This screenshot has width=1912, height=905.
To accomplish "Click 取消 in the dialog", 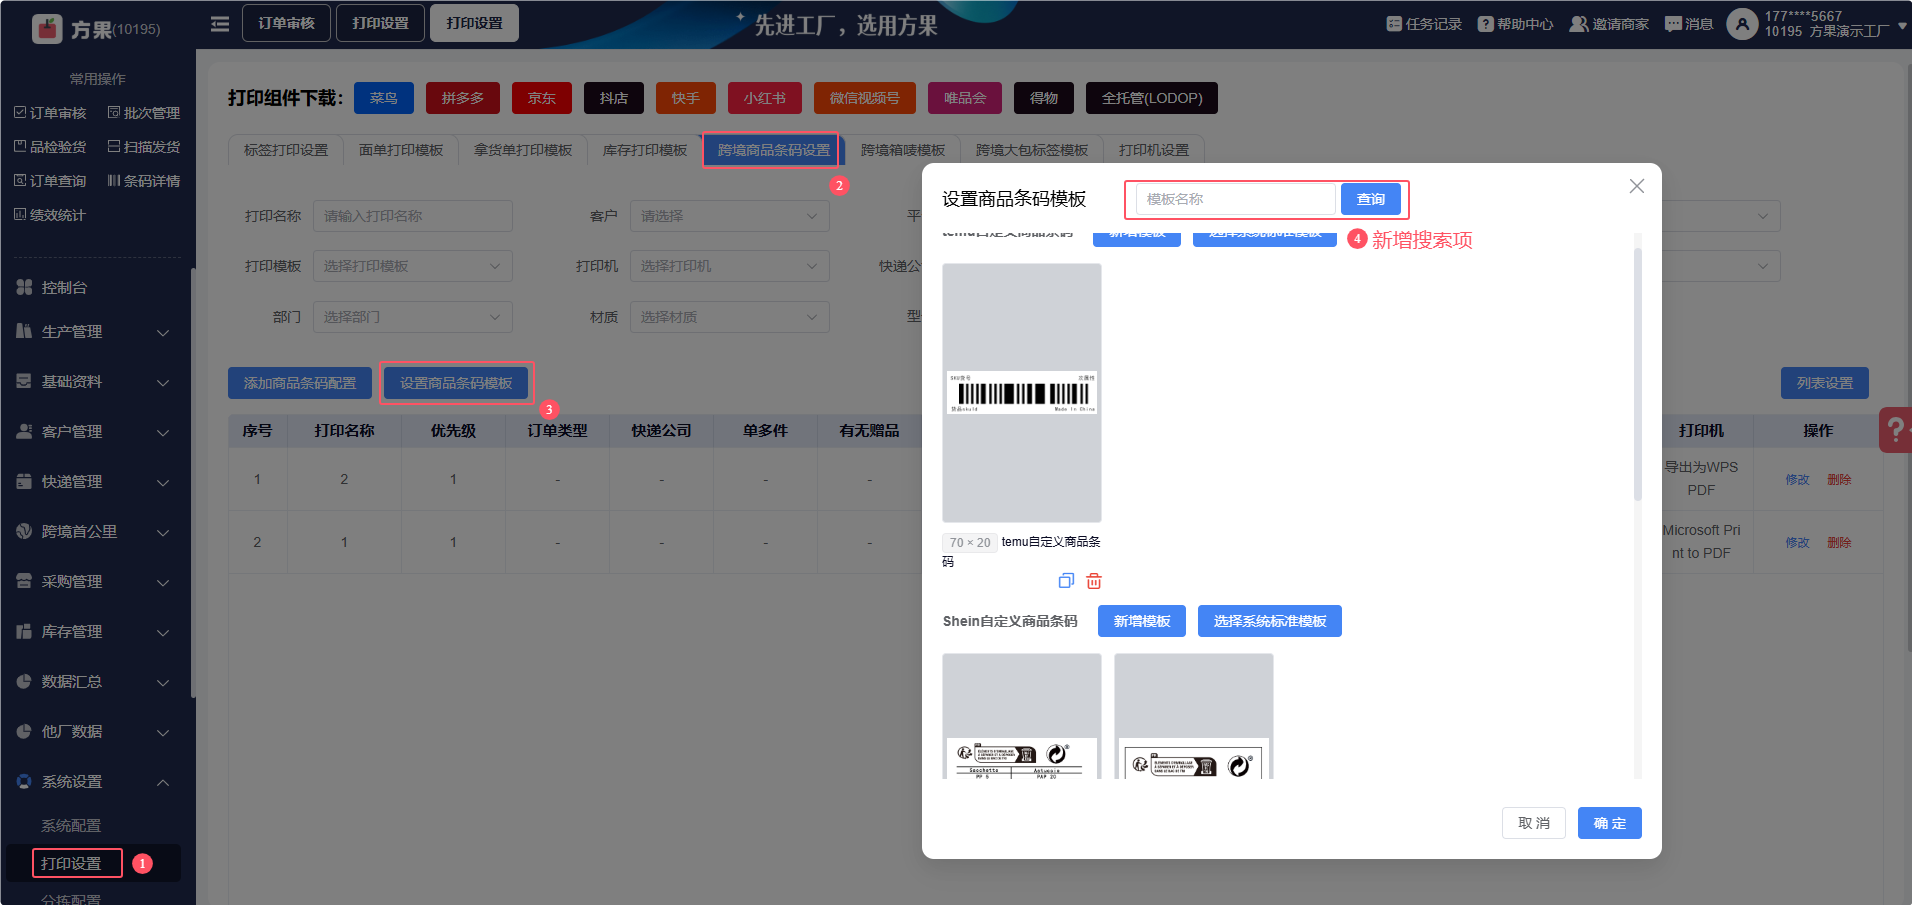I will click(x=1534, y=823).
